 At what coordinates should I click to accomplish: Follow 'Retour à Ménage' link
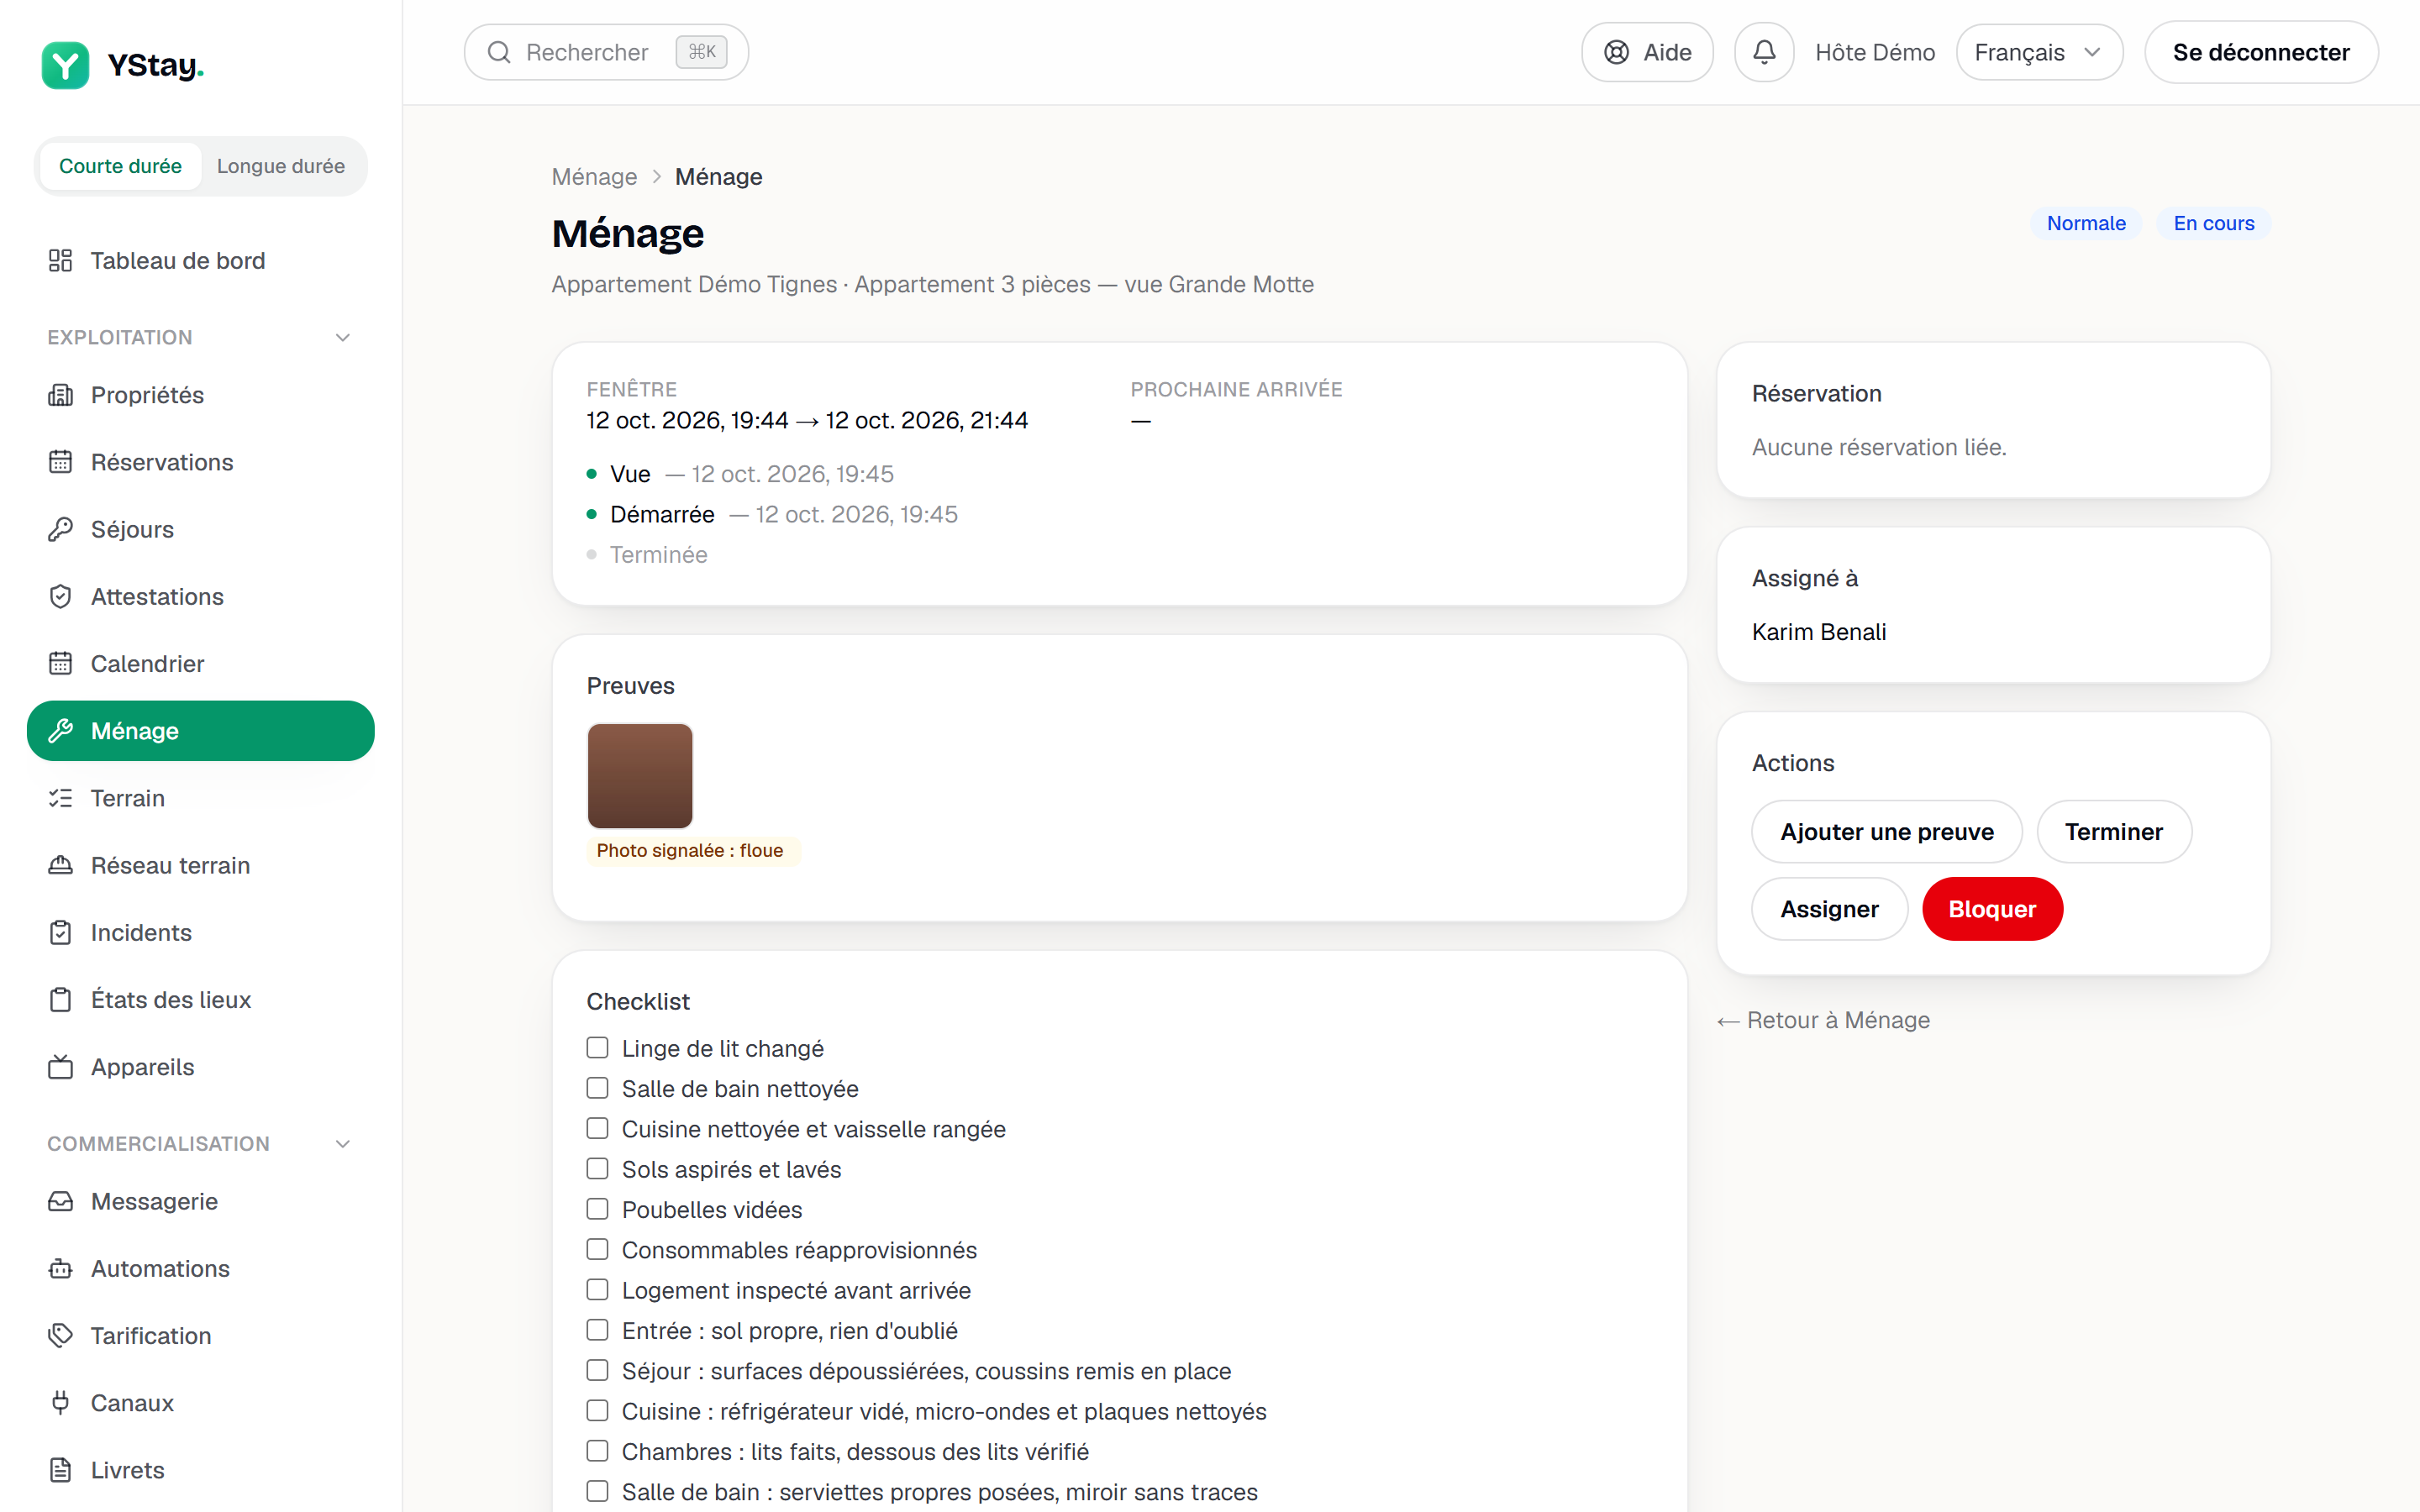tap(1824, 1020)
